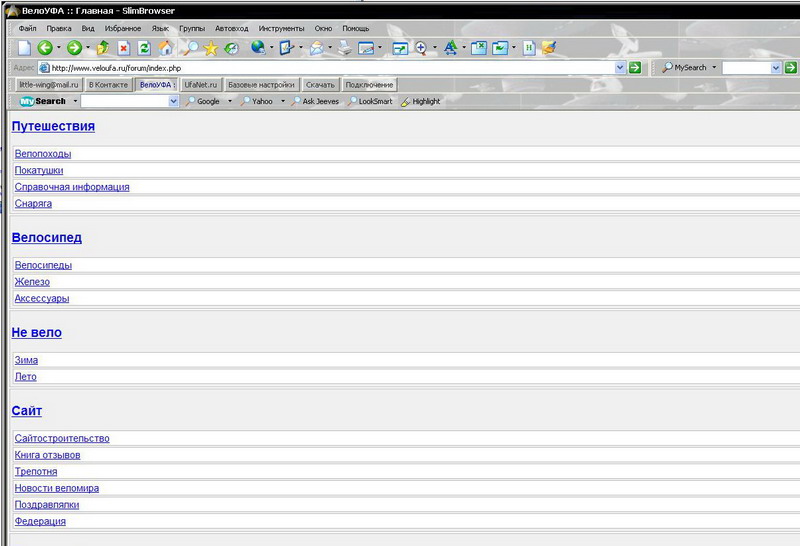
Task: Click the form filler notepad icon
Action: pos(287,47)
